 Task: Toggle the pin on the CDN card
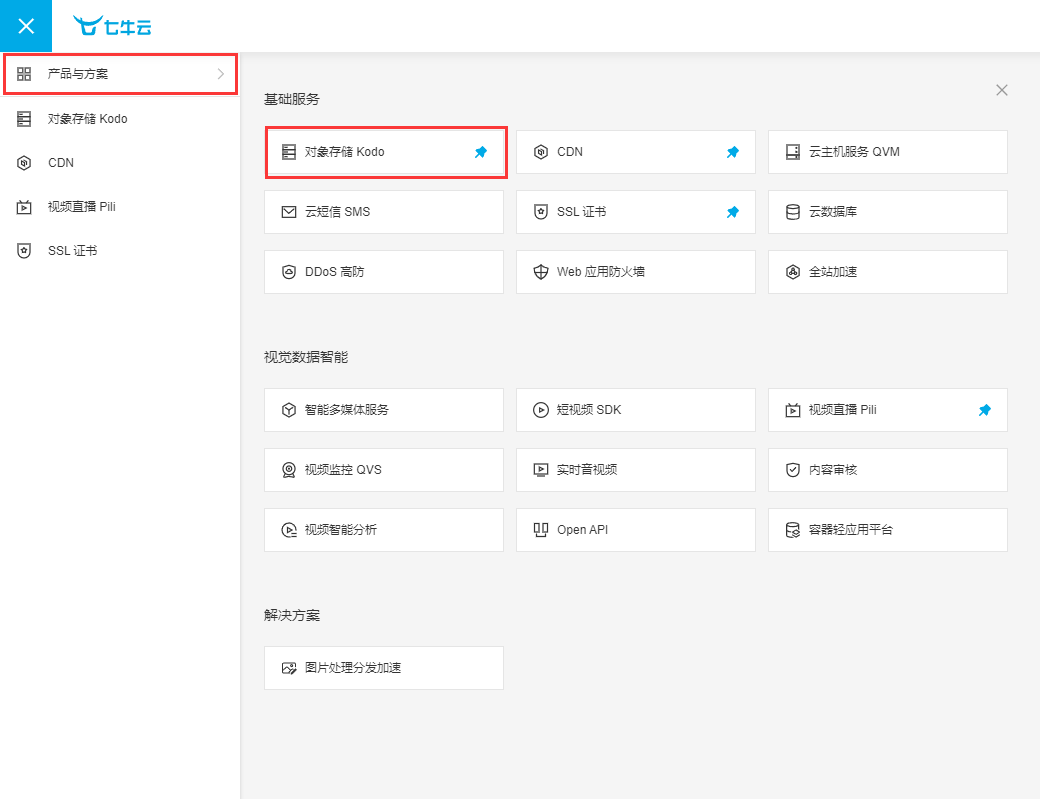click(x=733, y=152)
